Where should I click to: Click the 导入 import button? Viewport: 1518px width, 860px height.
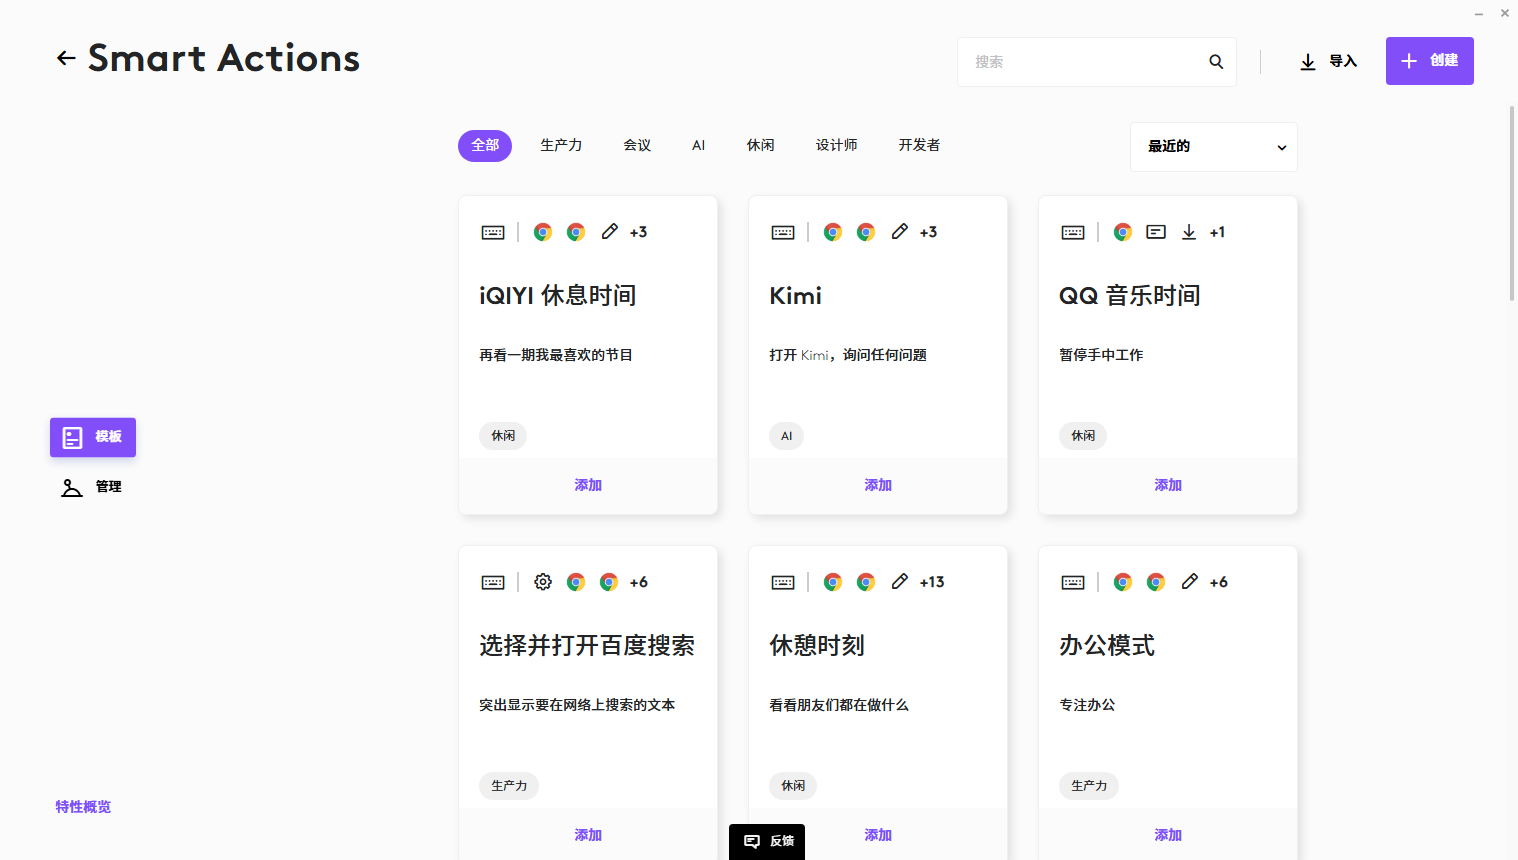pos(1328,62)
